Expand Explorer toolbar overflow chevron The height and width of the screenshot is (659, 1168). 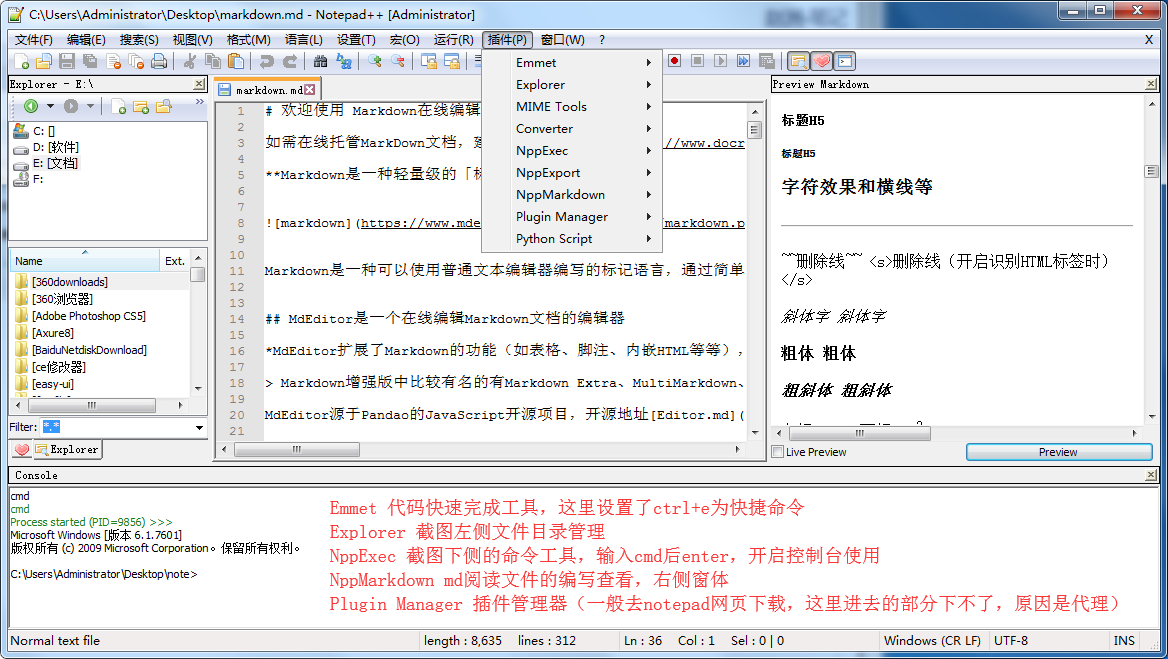pos(200,101)
